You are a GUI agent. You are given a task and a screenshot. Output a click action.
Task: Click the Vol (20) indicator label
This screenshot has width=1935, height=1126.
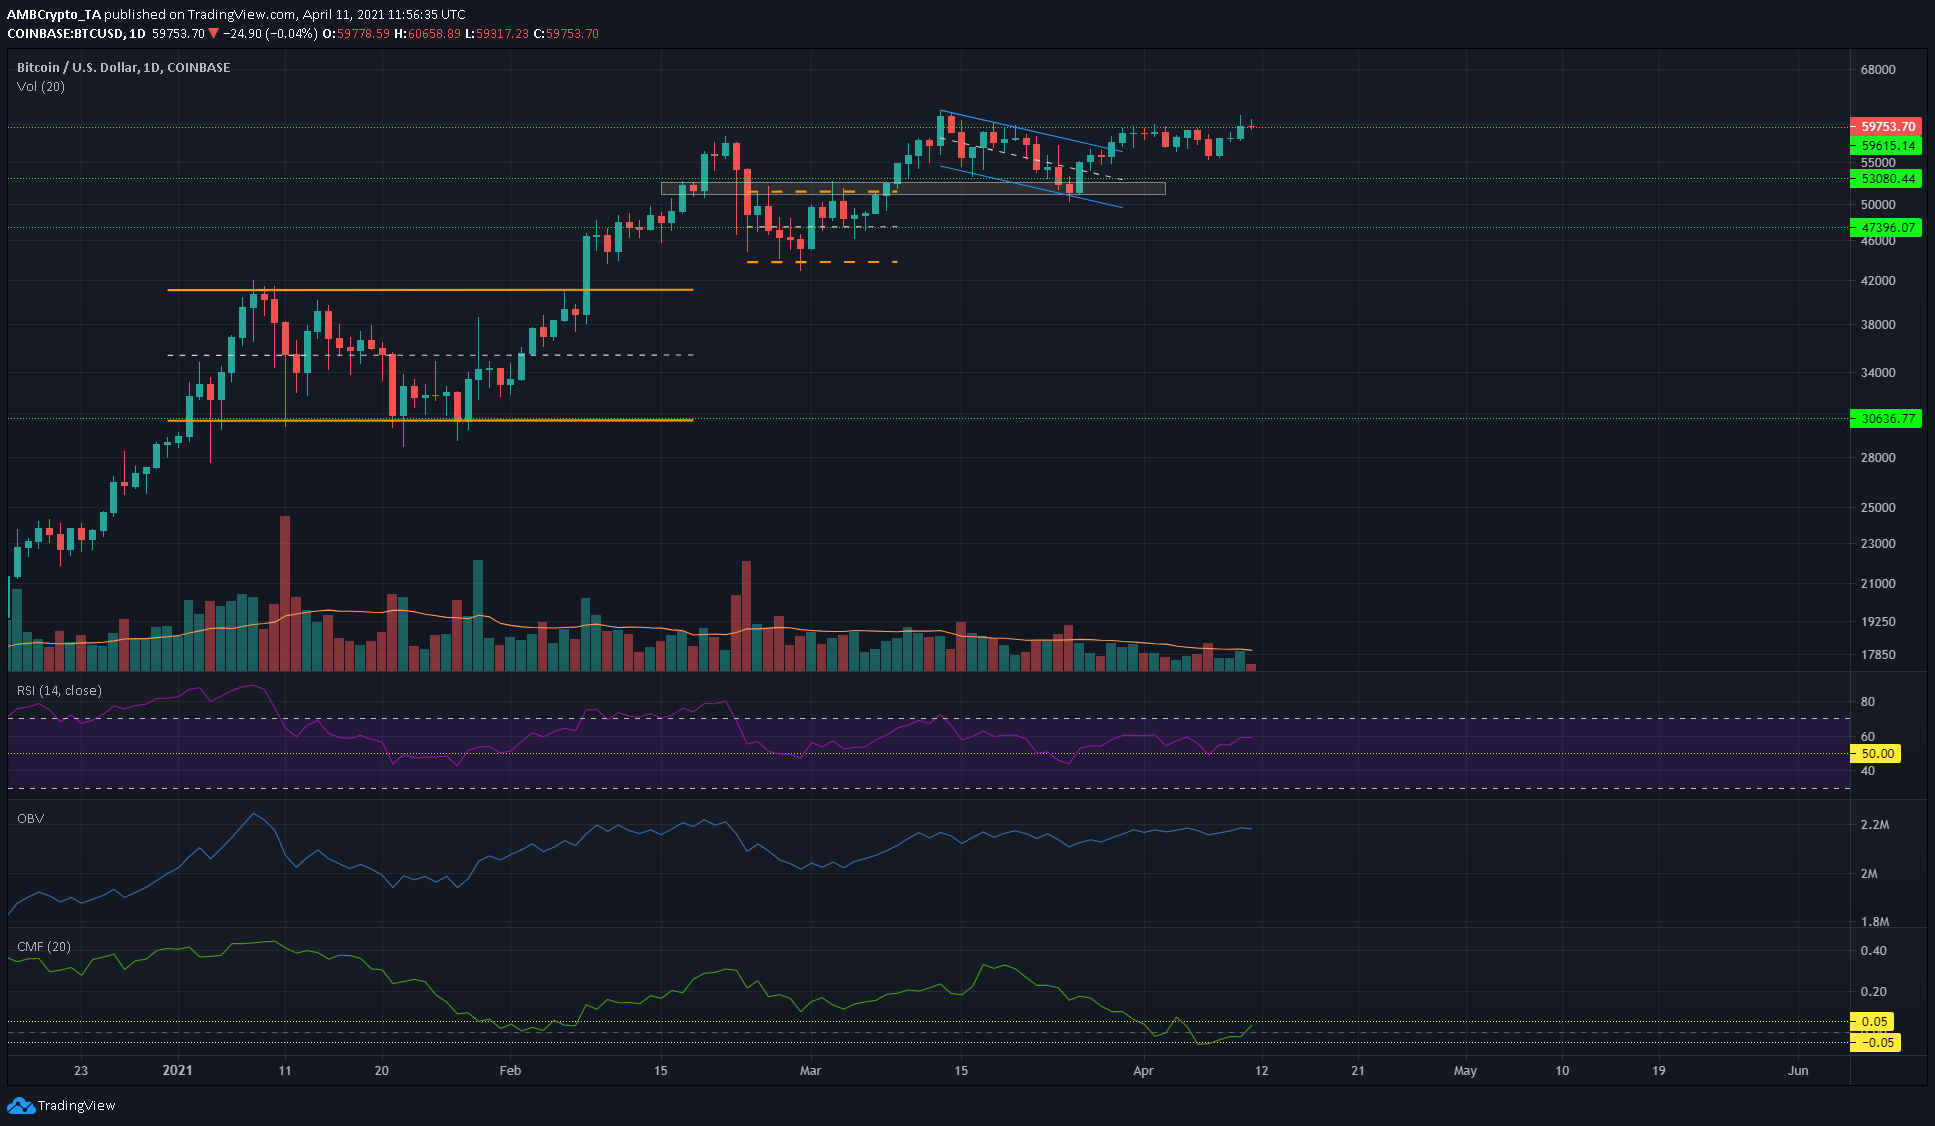point(41,87)
